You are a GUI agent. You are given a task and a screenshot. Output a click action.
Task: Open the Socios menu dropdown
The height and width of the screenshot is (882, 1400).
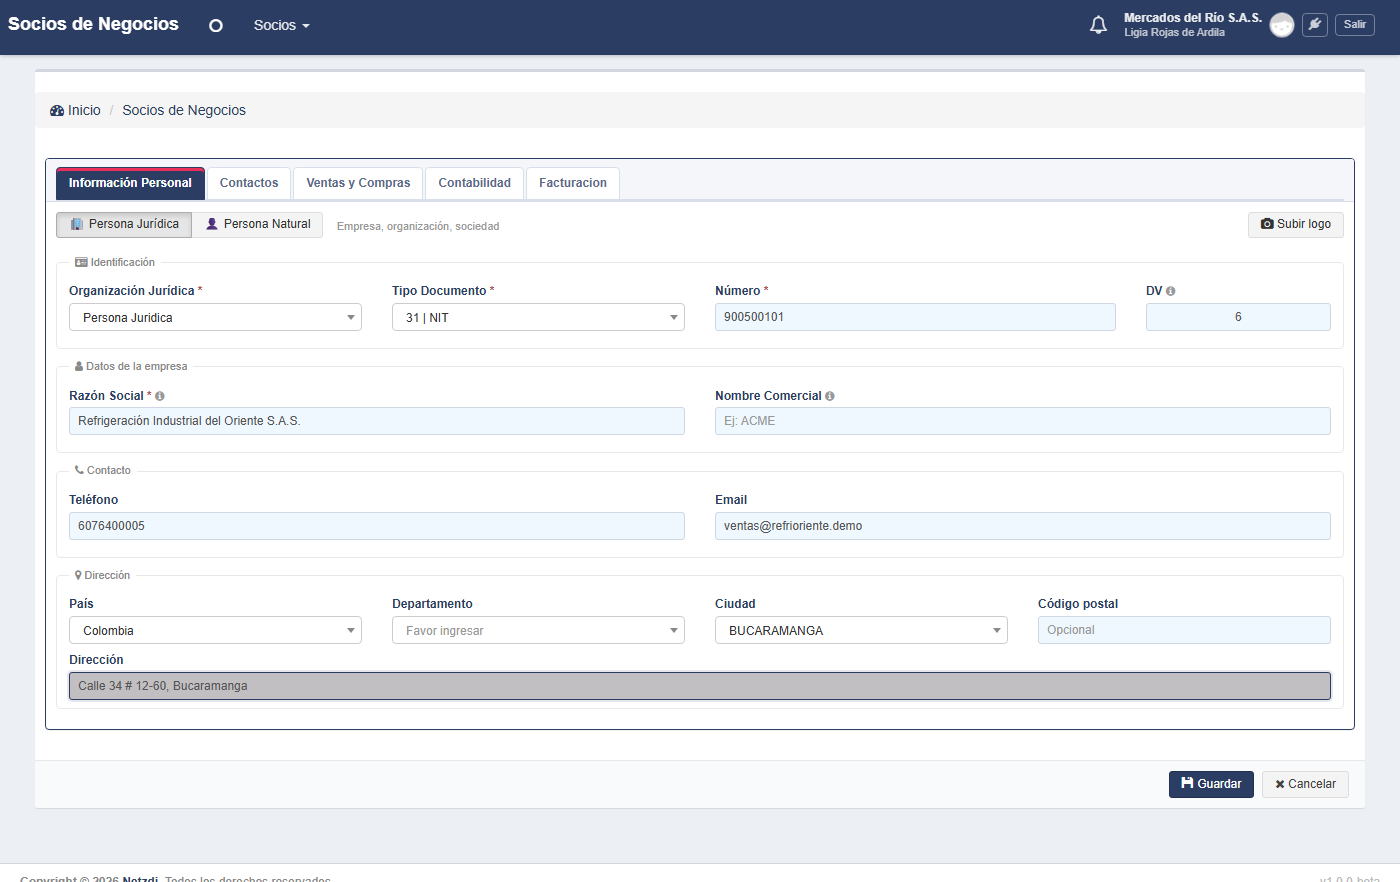click(281, 25)
